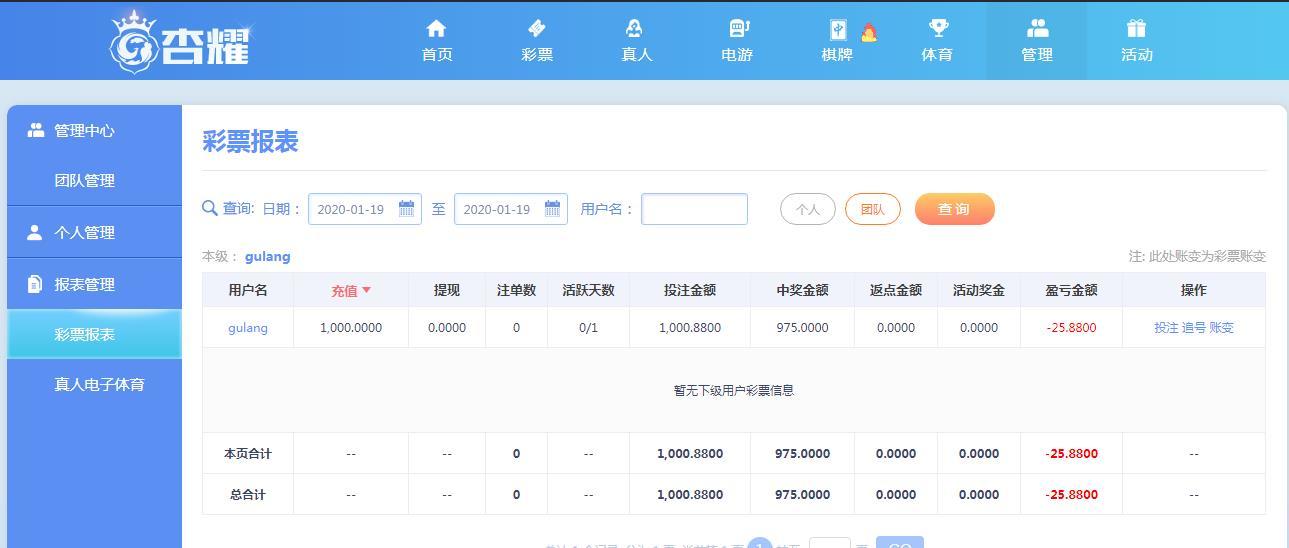Open the sports trophy icon 体育
Screen dimensions: 1289x548
(x=937, y=29)
